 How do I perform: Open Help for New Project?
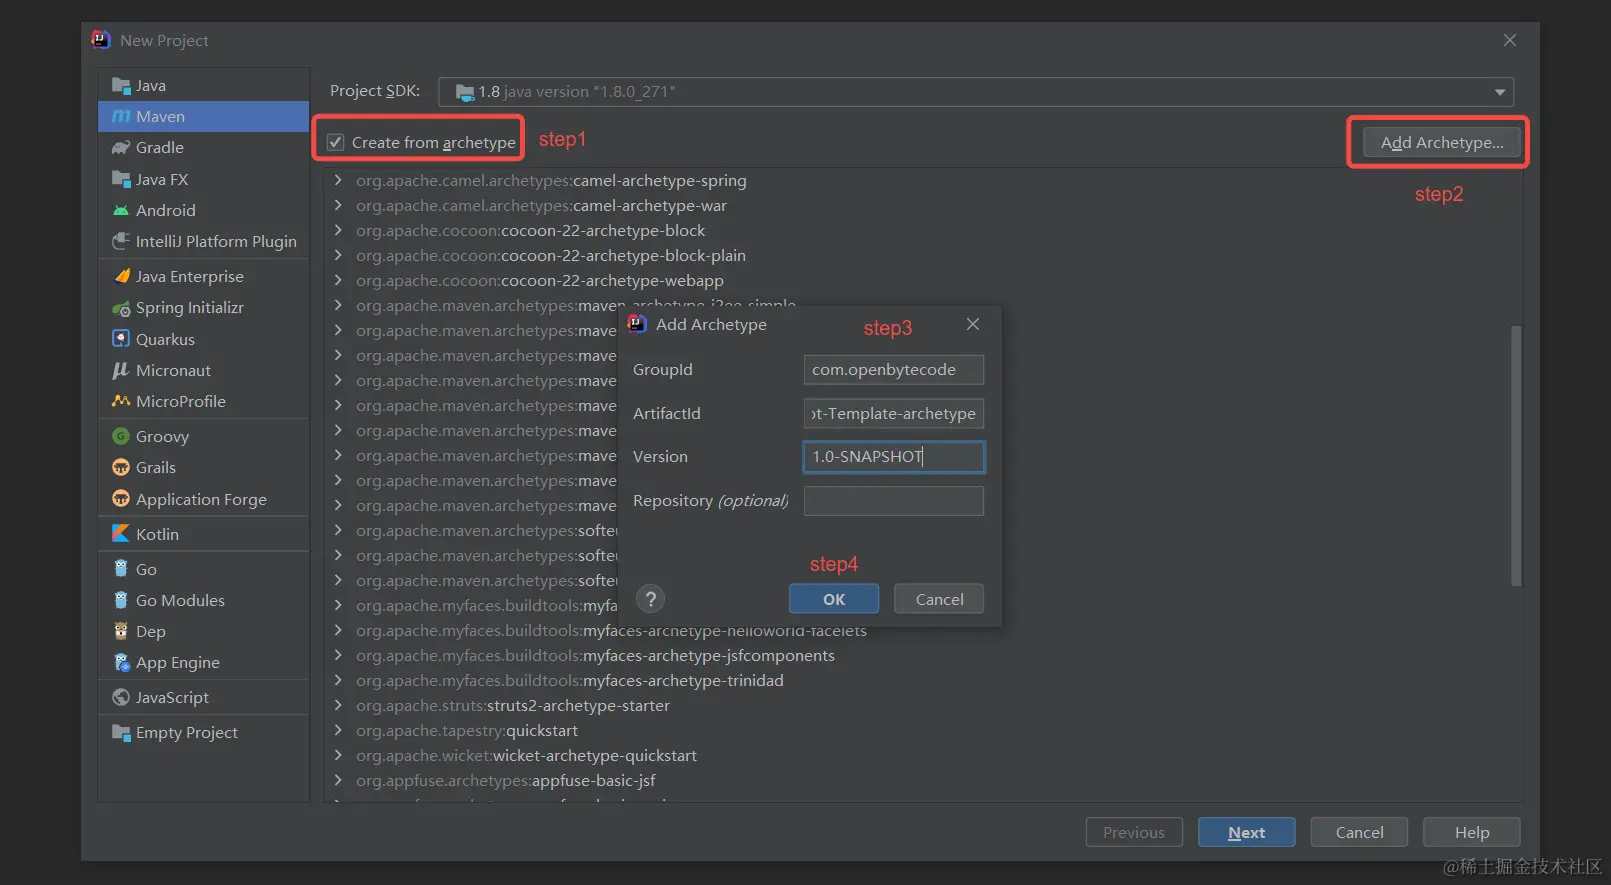pyautogui.click(x=1472, y=832)
